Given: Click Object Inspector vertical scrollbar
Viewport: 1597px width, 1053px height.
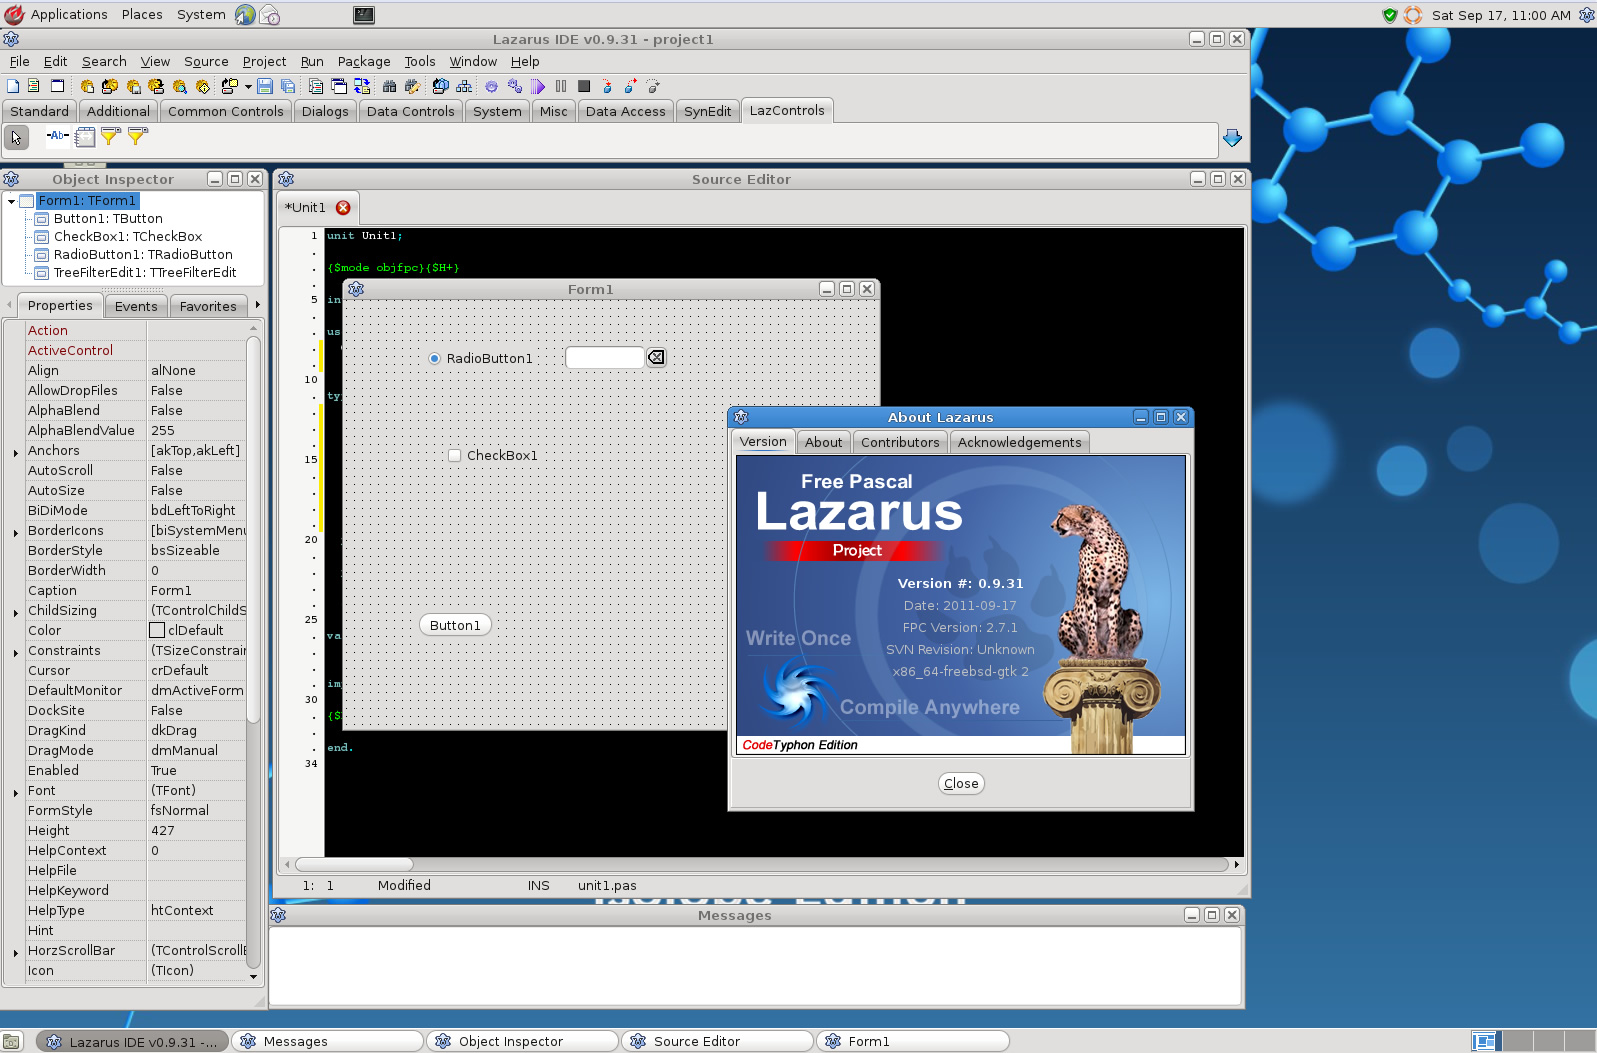Looking at the screenshot, I should 253,530.
